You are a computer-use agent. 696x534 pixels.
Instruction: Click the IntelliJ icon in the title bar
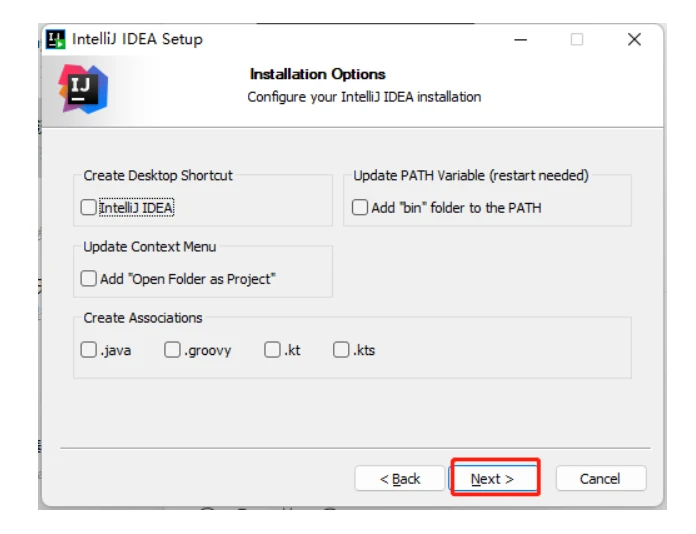(57, 40)
